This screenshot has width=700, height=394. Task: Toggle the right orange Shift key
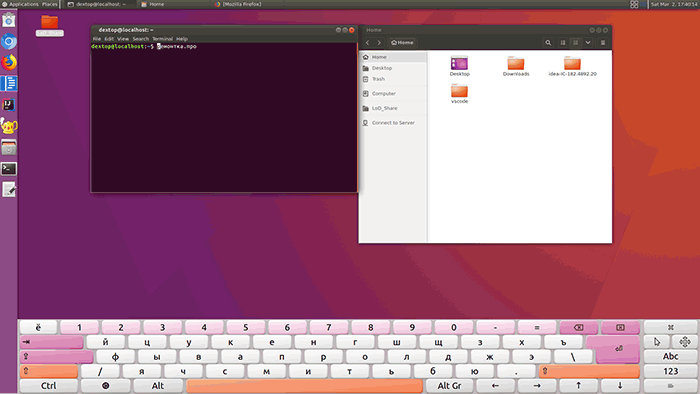point(589,371)
